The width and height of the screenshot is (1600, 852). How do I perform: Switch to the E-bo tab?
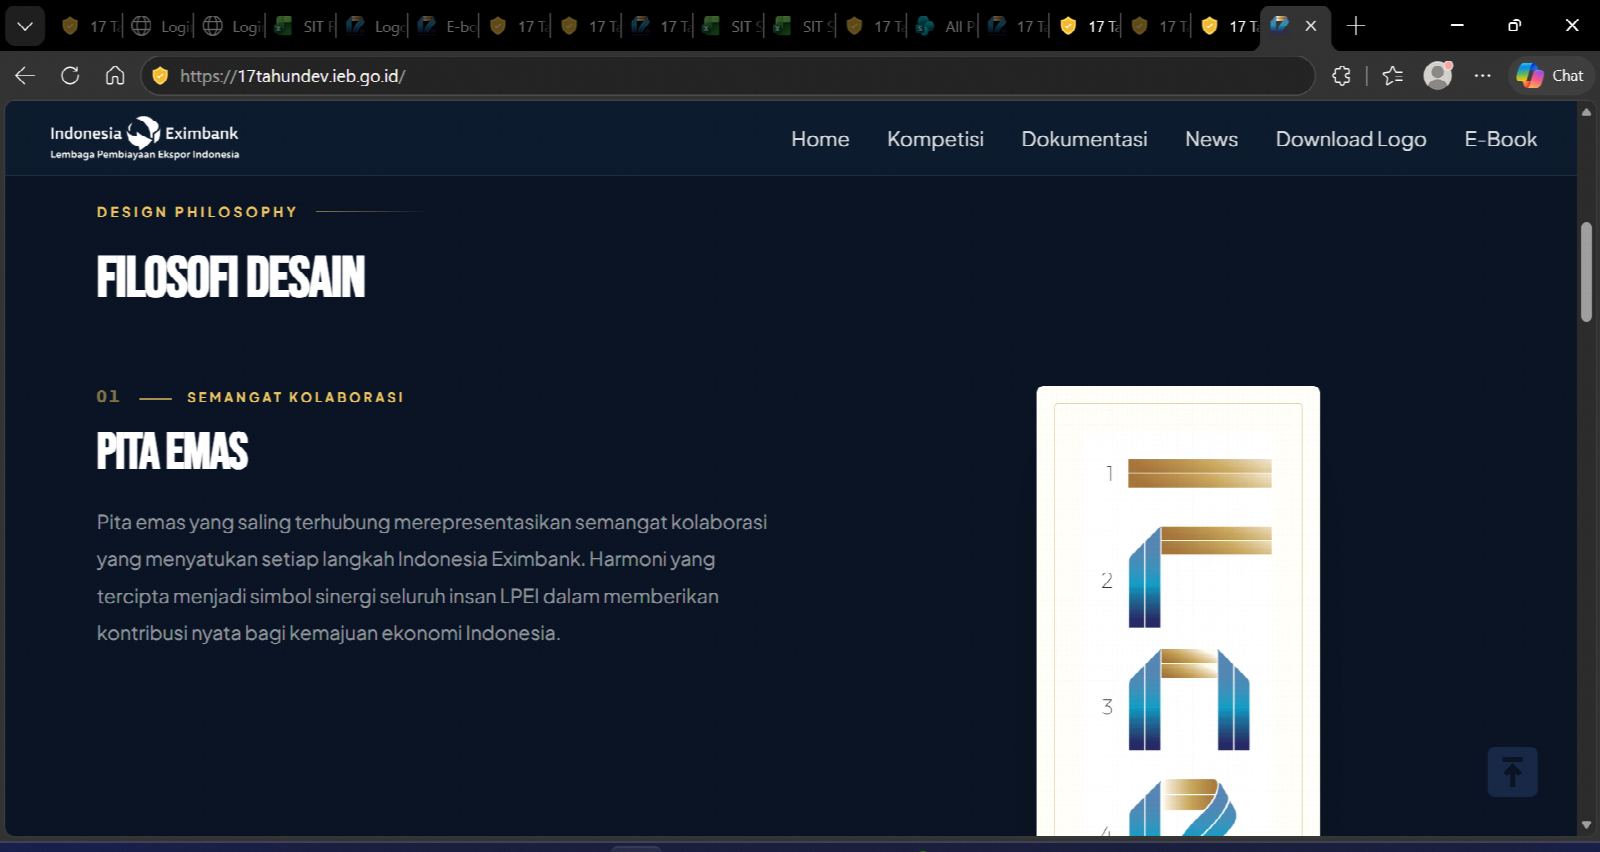[x=444, y=26]
